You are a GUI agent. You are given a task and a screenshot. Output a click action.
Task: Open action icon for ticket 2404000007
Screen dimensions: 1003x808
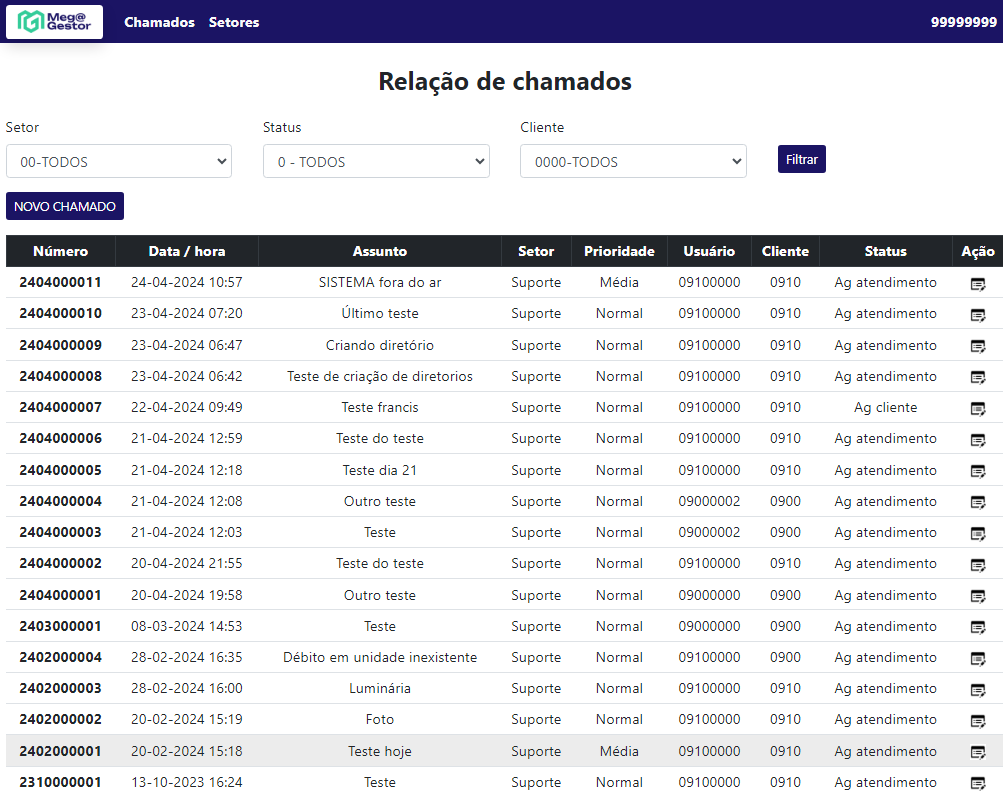[977, 409]
